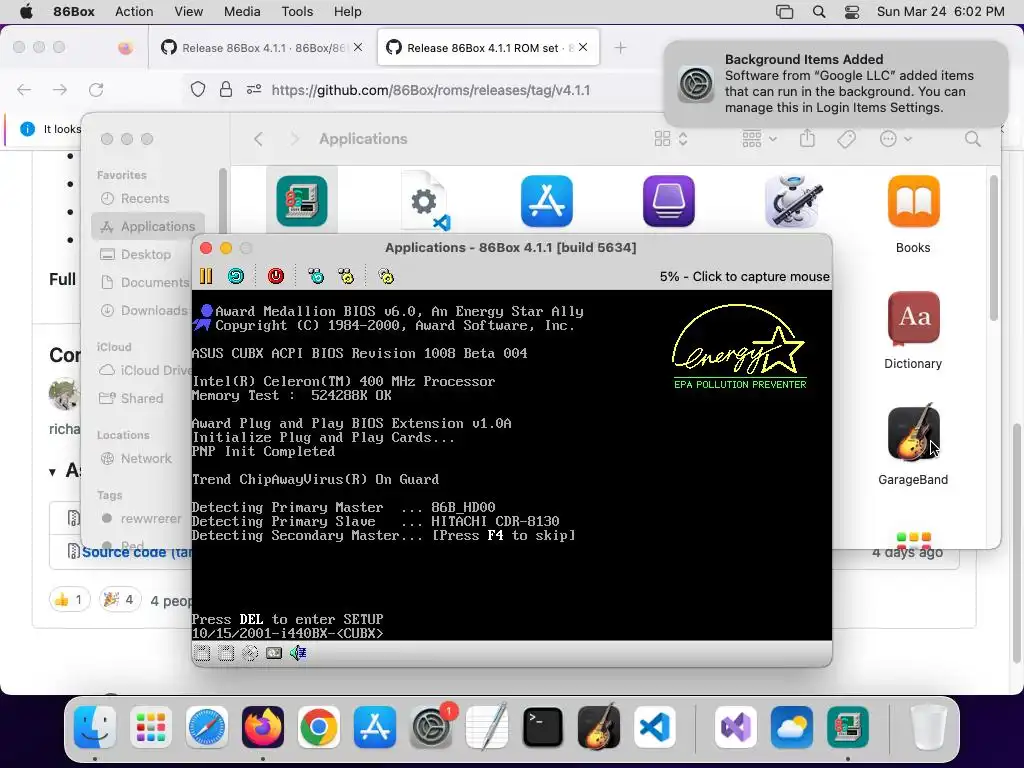Screen dimensions: 1024x768
Task: Close the Release 86Box 4.1.1 ROM set tab
Action: pyautogui.click(x=583, y=47)
